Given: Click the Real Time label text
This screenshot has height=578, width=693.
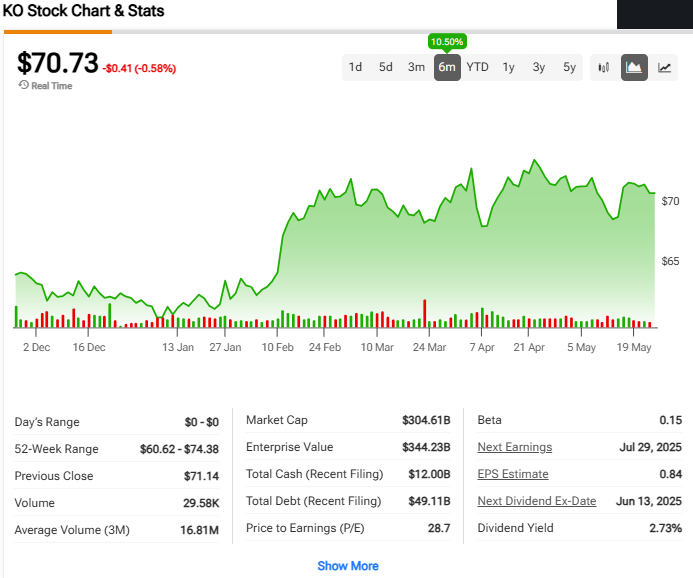Looking at the screenshot, I should 52,86.
